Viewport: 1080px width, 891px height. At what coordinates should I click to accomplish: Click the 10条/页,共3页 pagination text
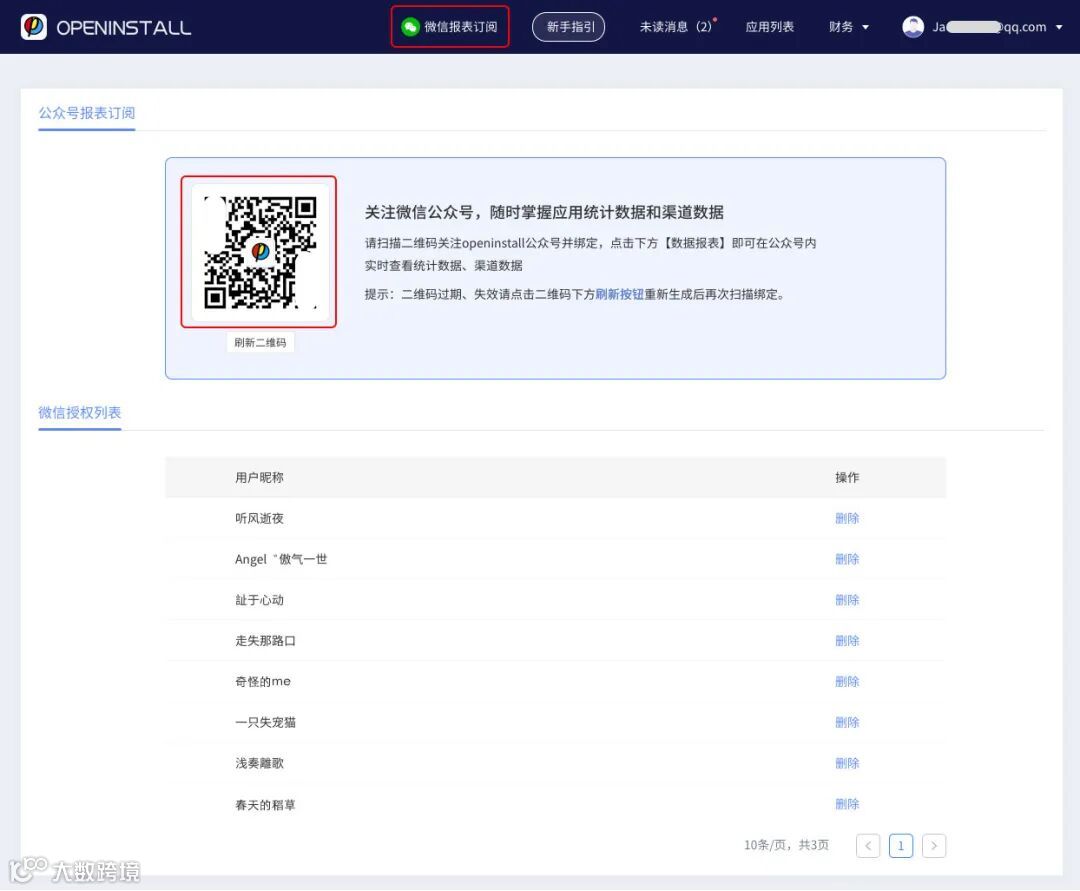[x=787, y=845]
